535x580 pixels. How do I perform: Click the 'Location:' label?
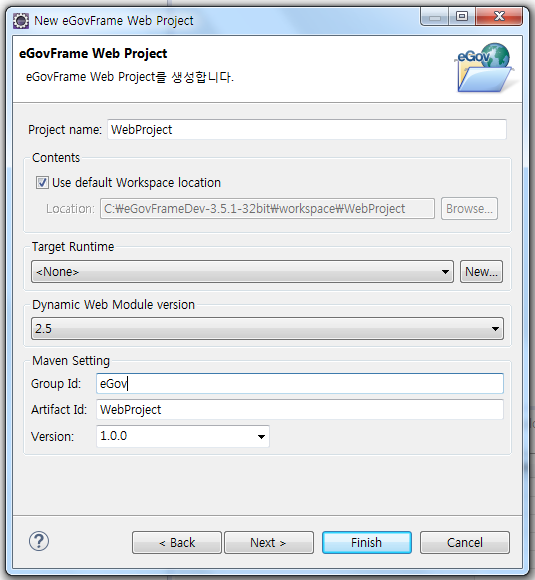click(x=70, y=209)
